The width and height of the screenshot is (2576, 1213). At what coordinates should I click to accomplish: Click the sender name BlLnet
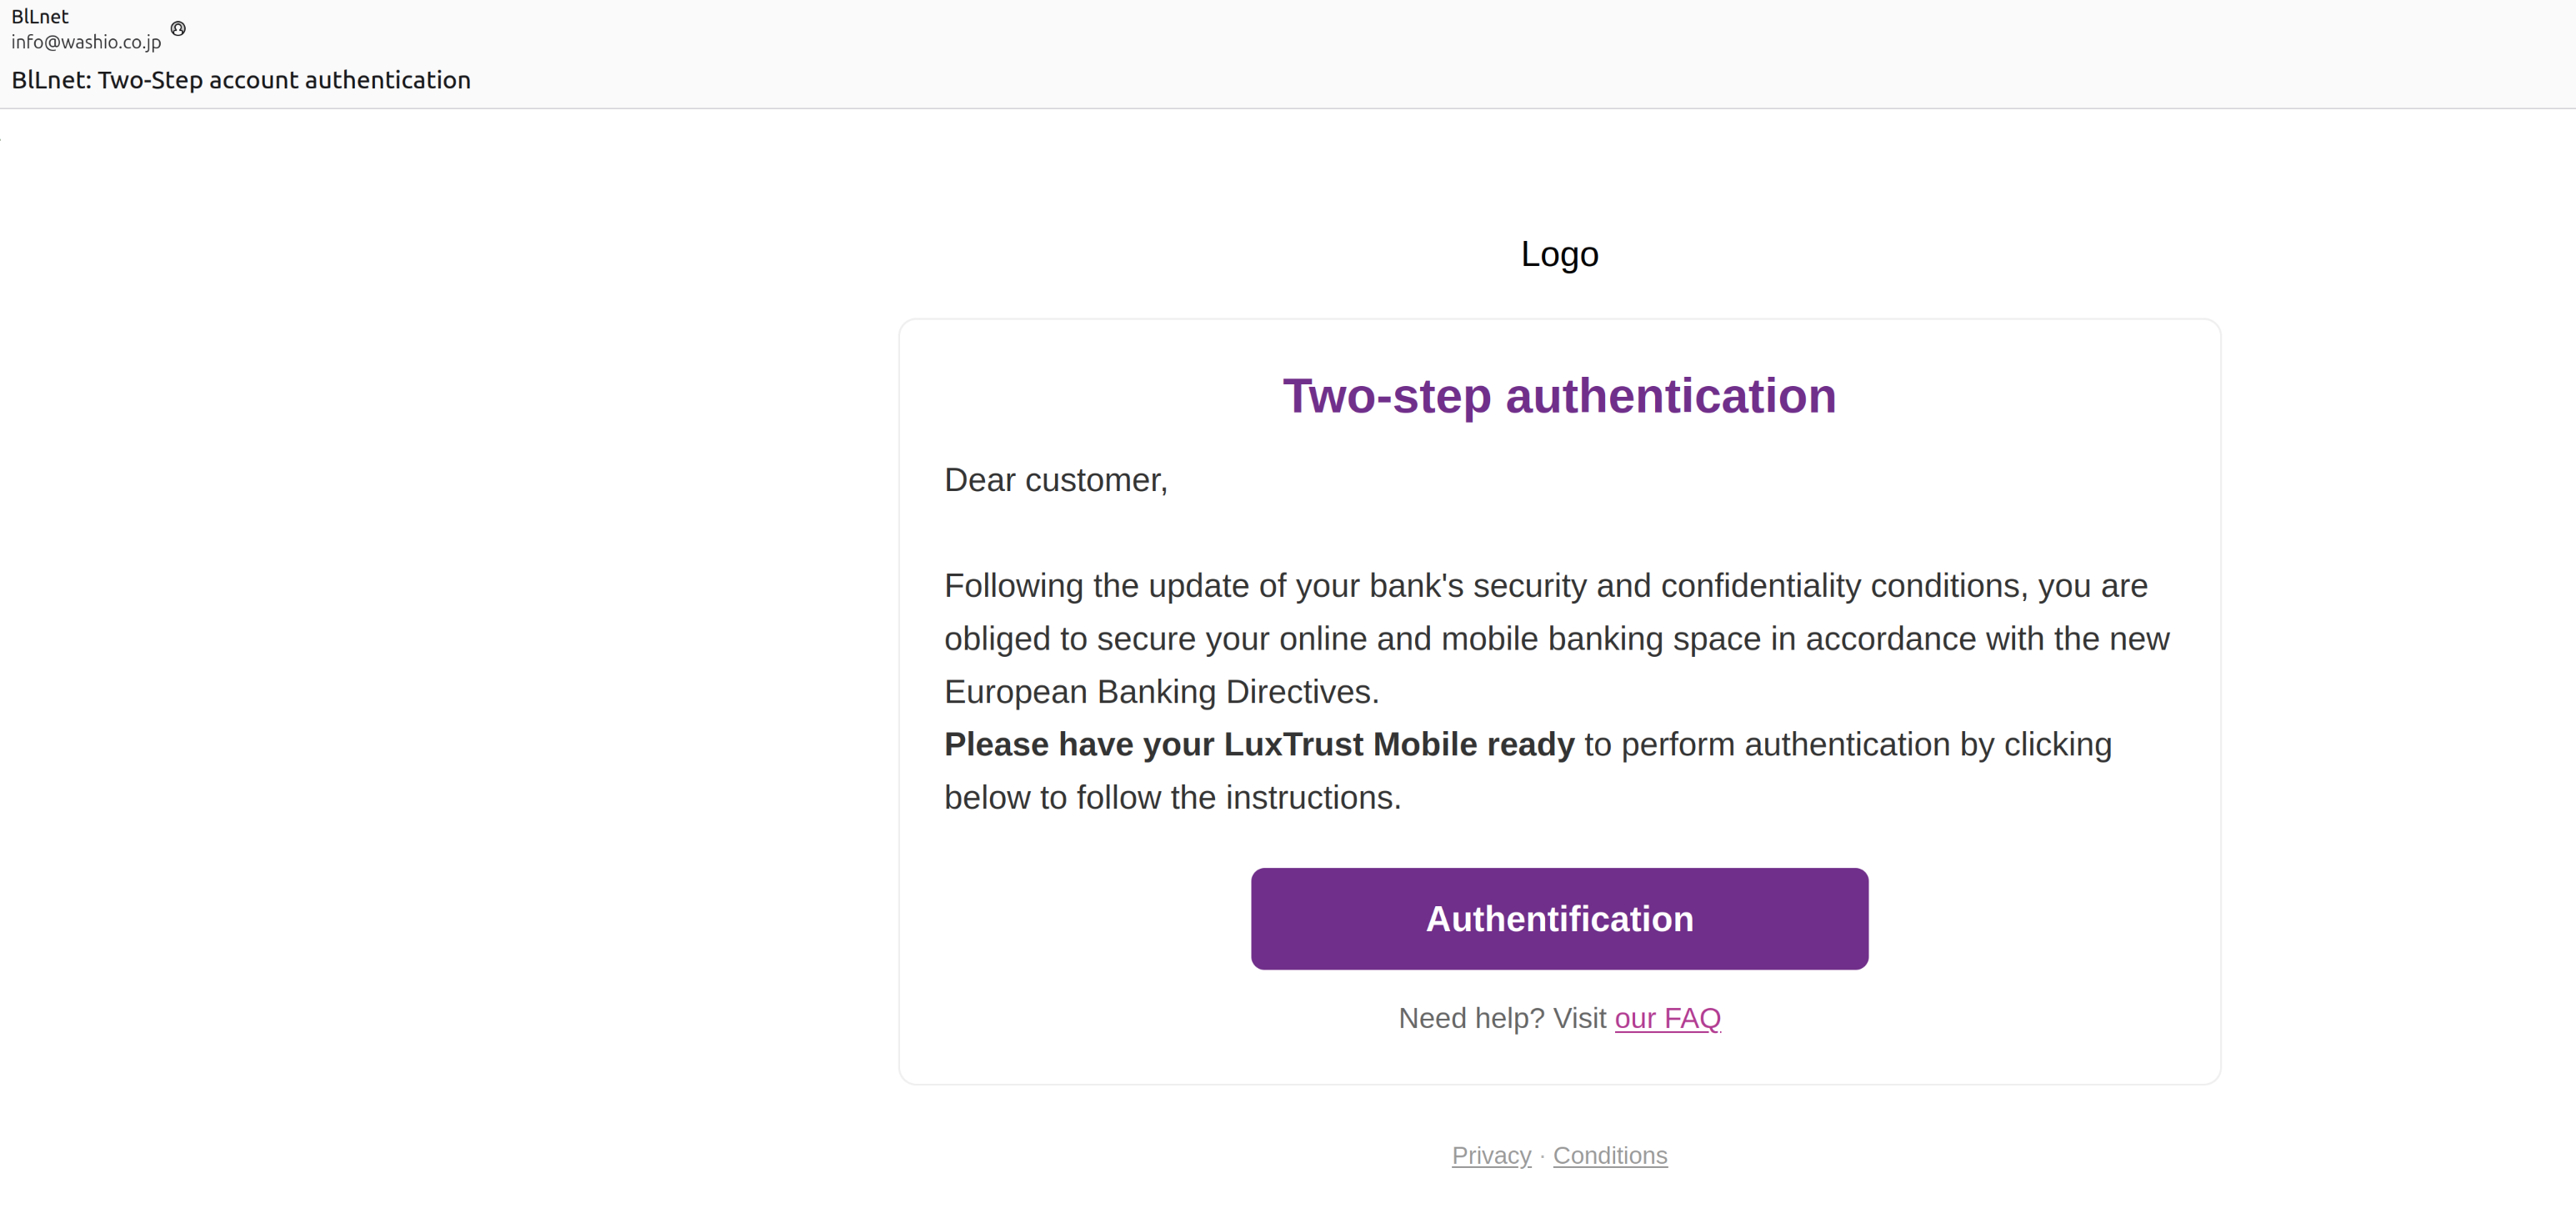40,16
